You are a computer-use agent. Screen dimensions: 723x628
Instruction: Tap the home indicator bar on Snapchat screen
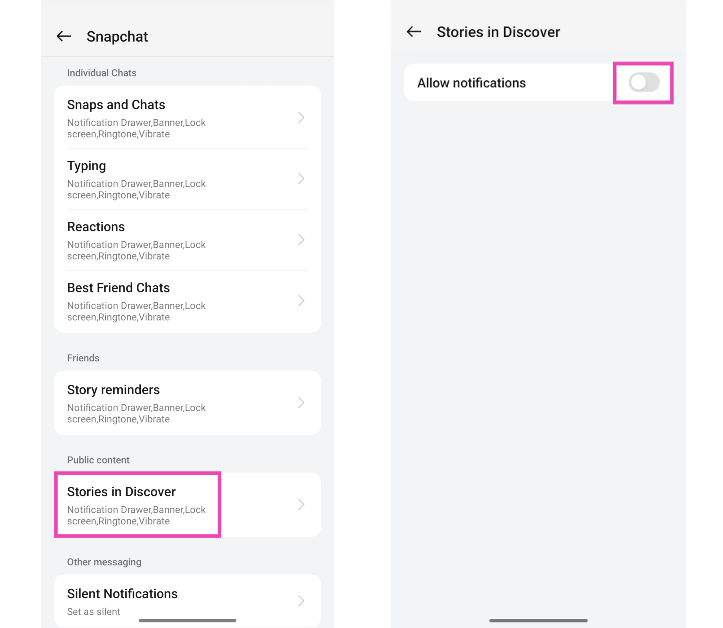coord(187,620)
